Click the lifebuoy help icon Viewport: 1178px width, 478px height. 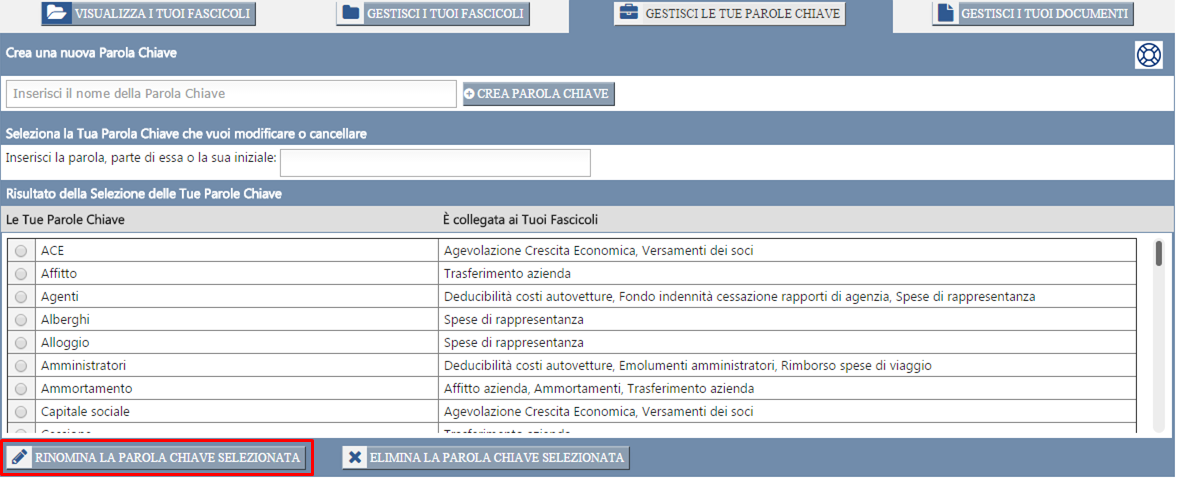pyautogui.click(x=1149, y=55)
